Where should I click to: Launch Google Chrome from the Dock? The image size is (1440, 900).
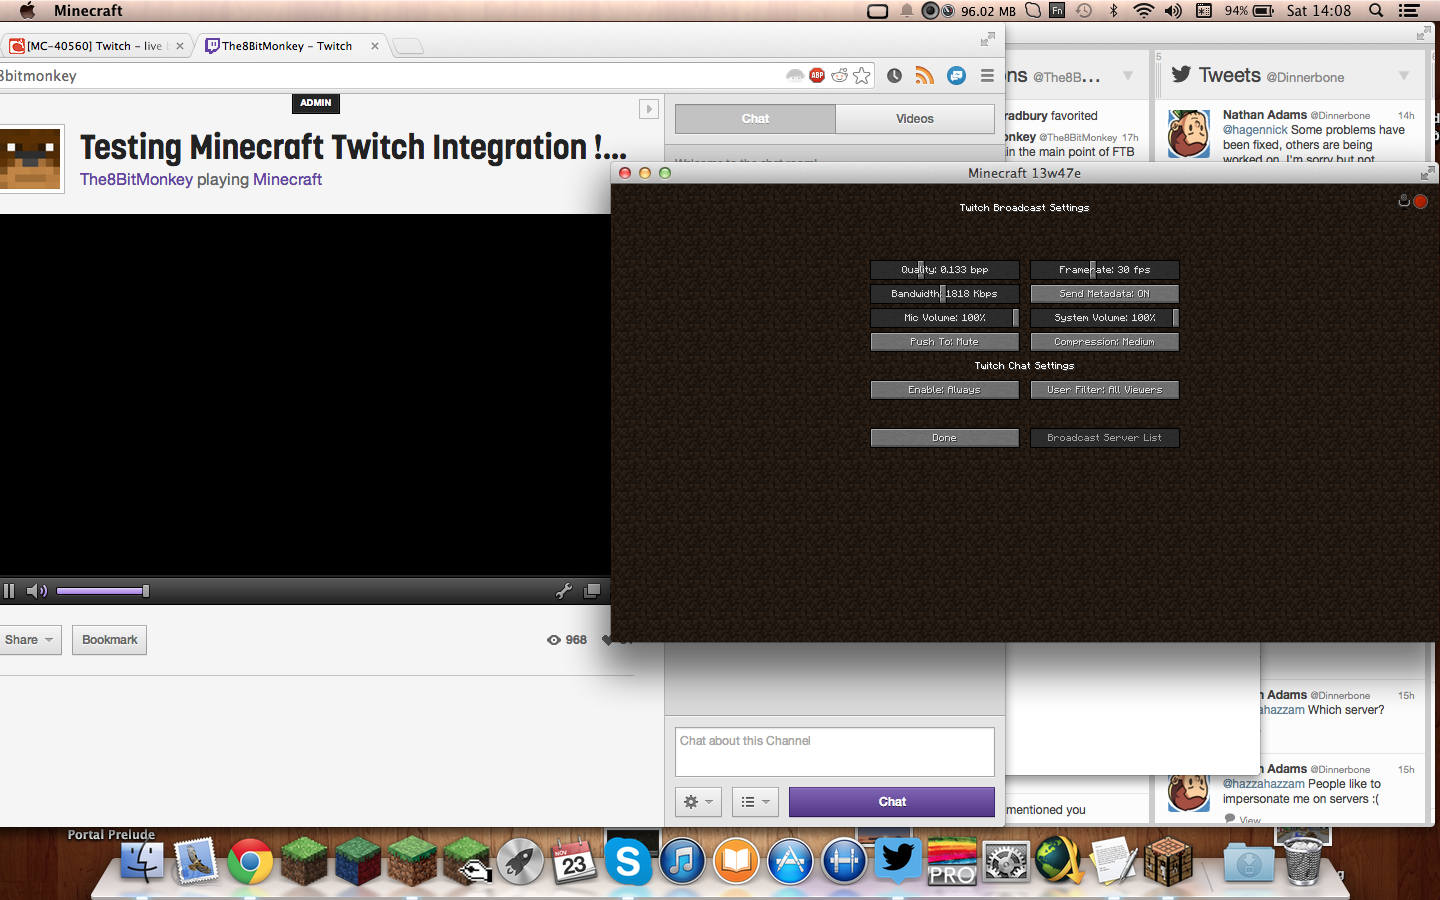pos(250,861)
